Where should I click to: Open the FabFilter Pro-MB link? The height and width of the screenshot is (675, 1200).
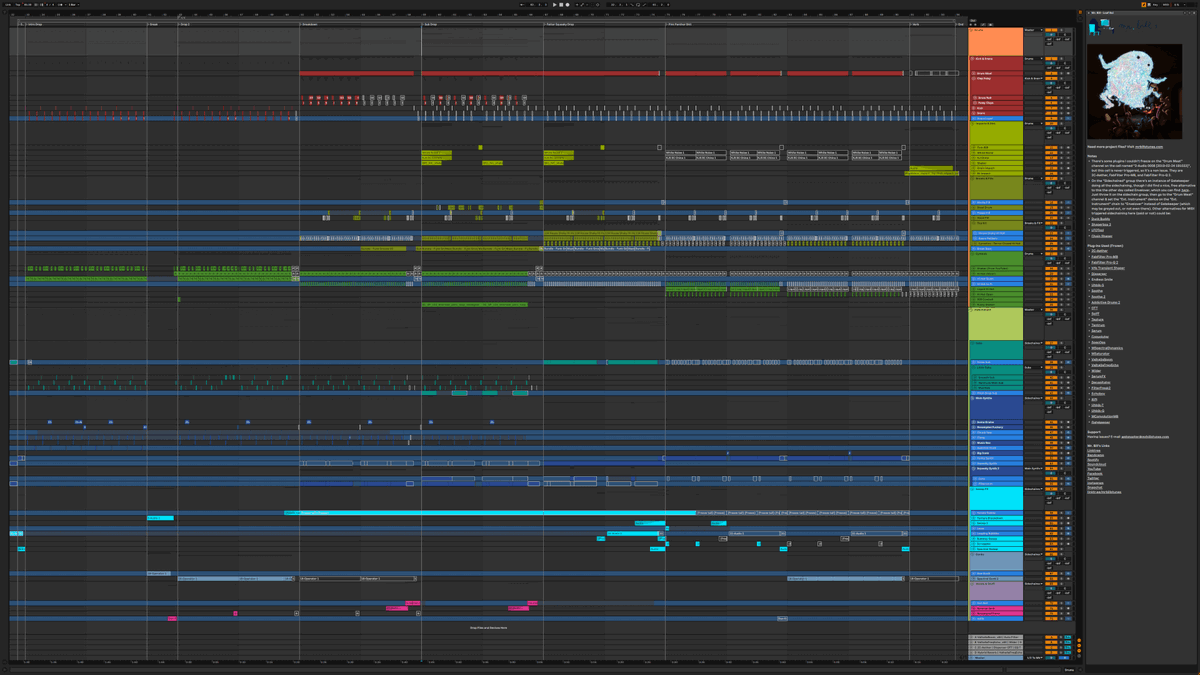pyautogui.click(x=1104, y=257)
